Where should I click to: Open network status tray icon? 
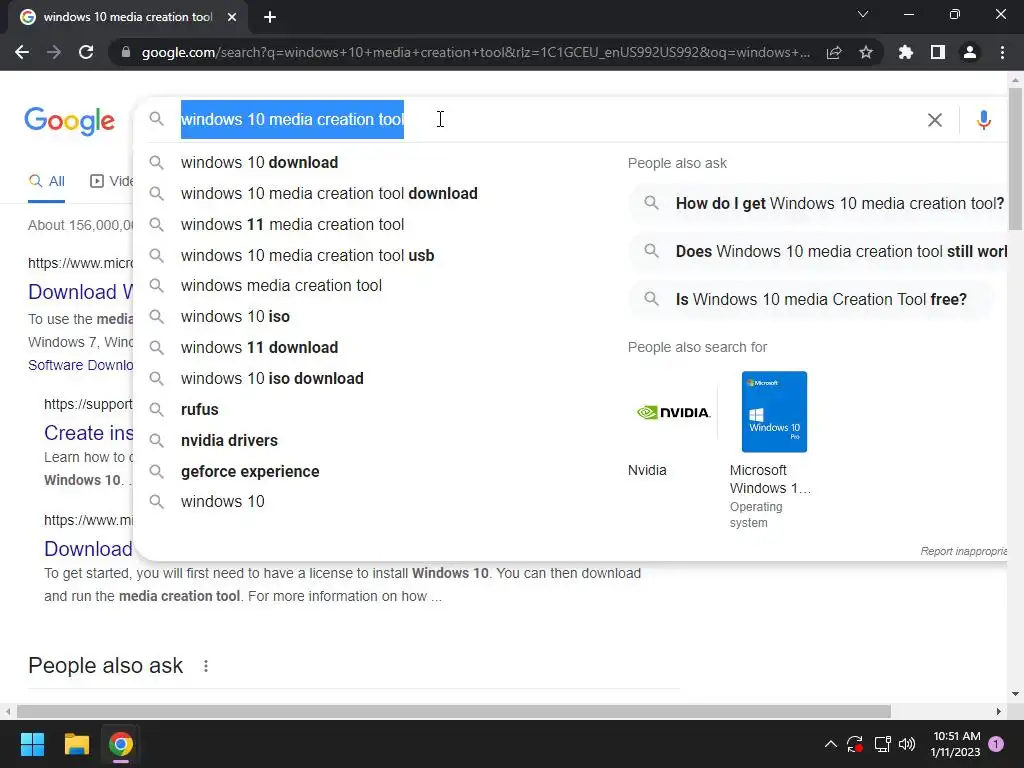882,744
